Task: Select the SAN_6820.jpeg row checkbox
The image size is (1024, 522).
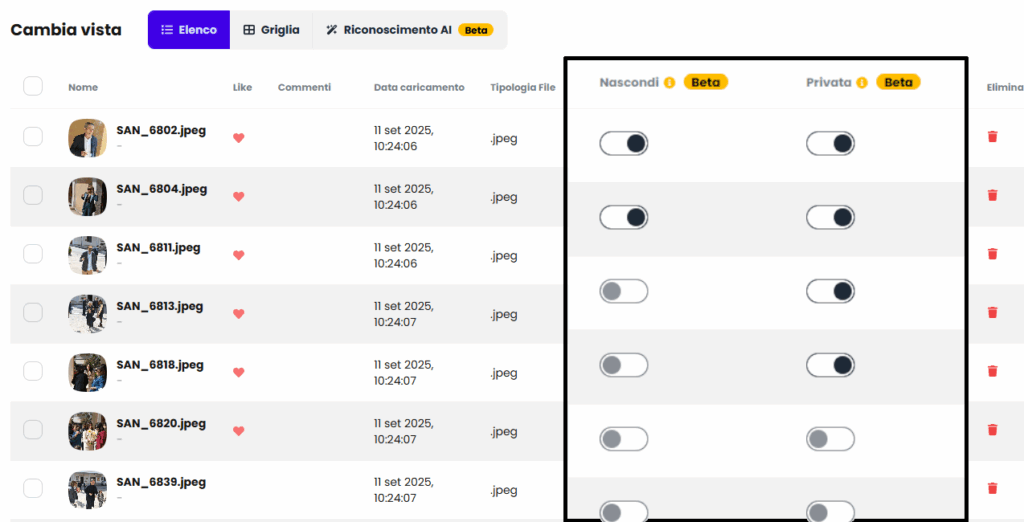Action: tap(33, 430)
